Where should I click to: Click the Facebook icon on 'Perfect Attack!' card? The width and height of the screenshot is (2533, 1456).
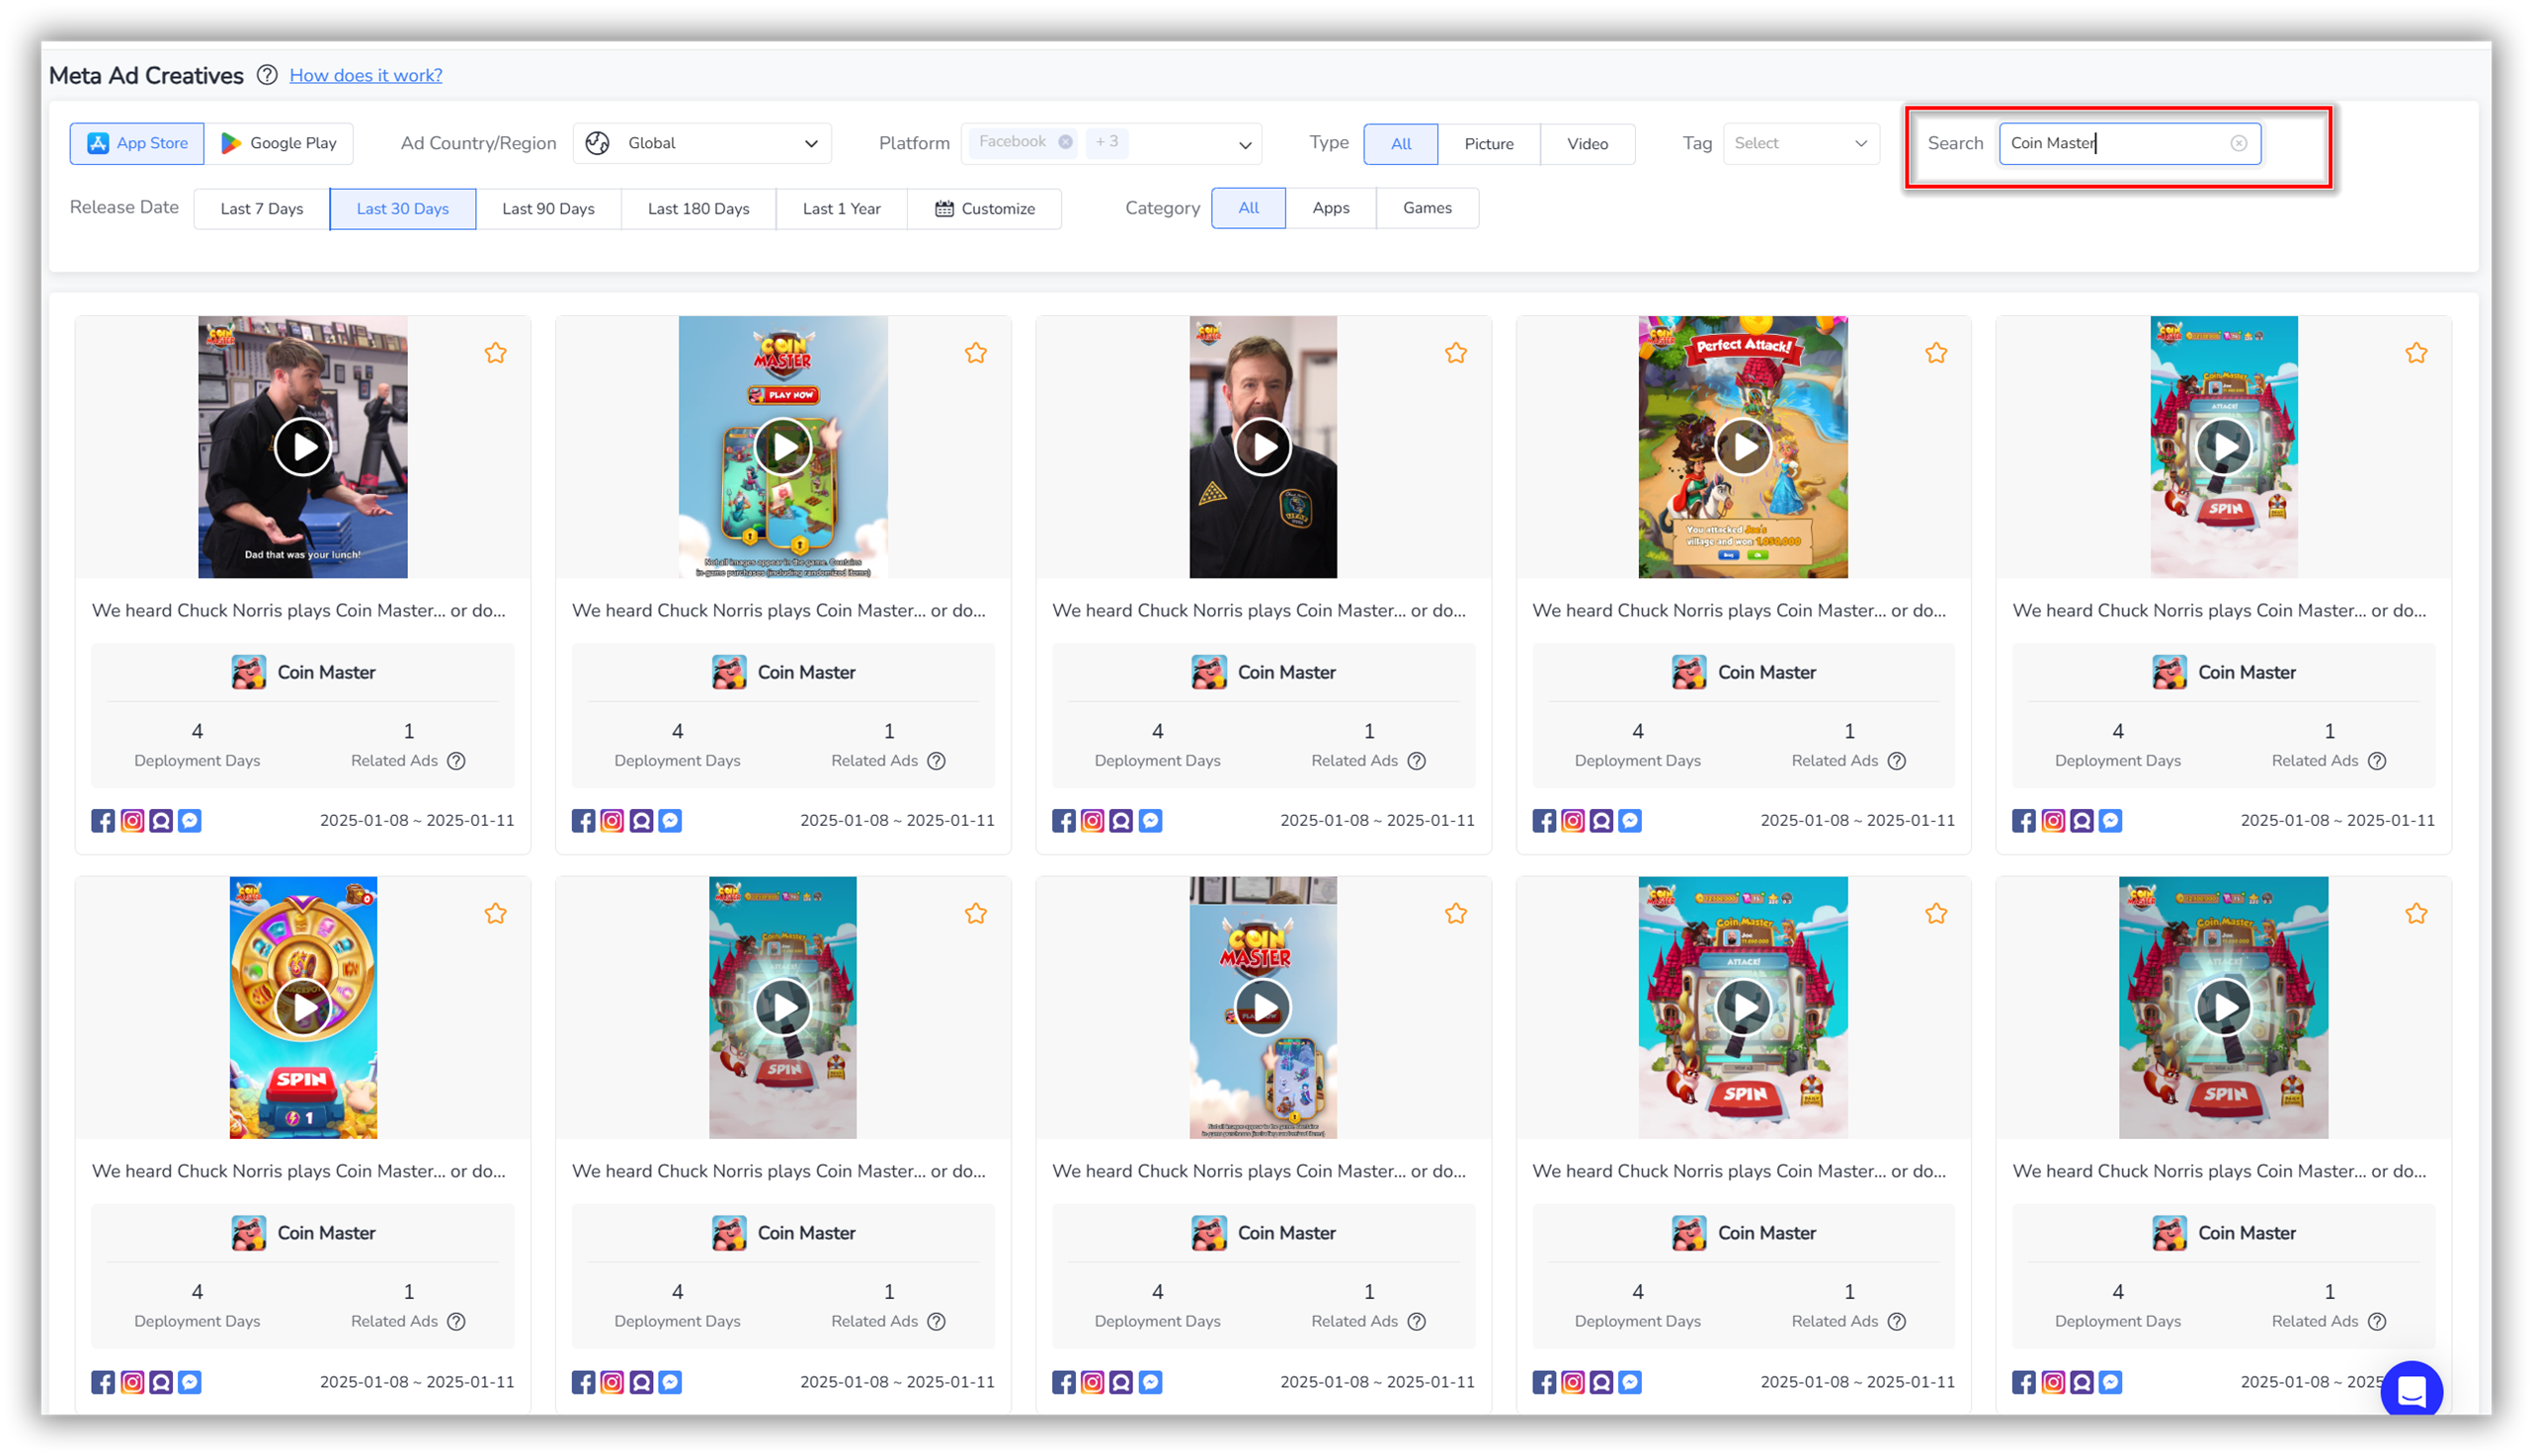coord(1544,821)
